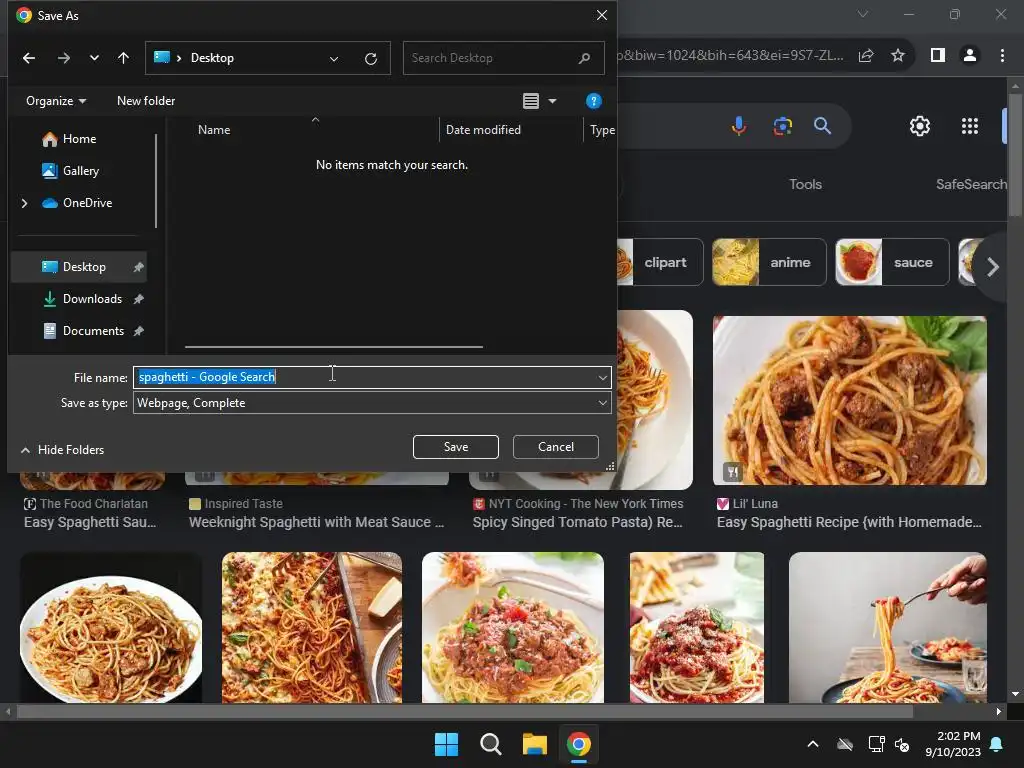Expand address bar previous locations dropdown
Screen dimensions: 1024x768
(334, 59)
